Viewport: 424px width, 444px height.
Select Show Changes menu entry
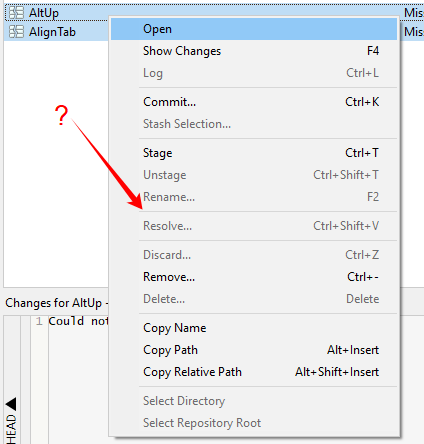(254, 51)
